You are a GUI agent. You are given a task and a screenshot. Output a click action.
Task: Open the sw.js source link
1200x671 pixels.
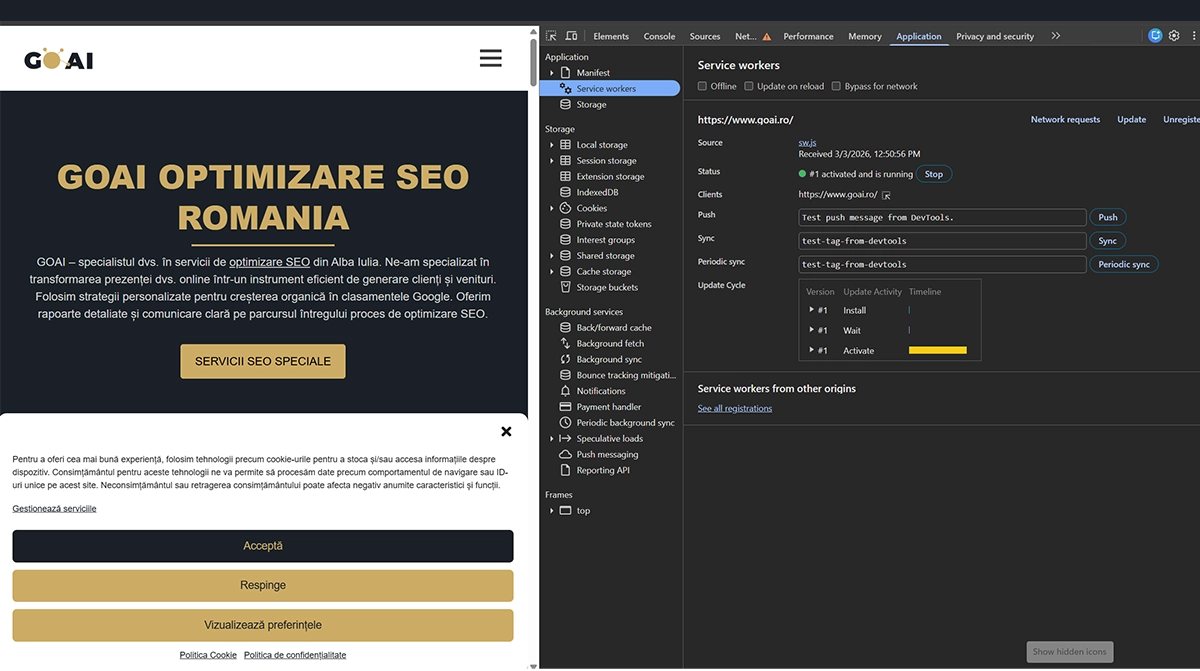(x=807, y=143)
